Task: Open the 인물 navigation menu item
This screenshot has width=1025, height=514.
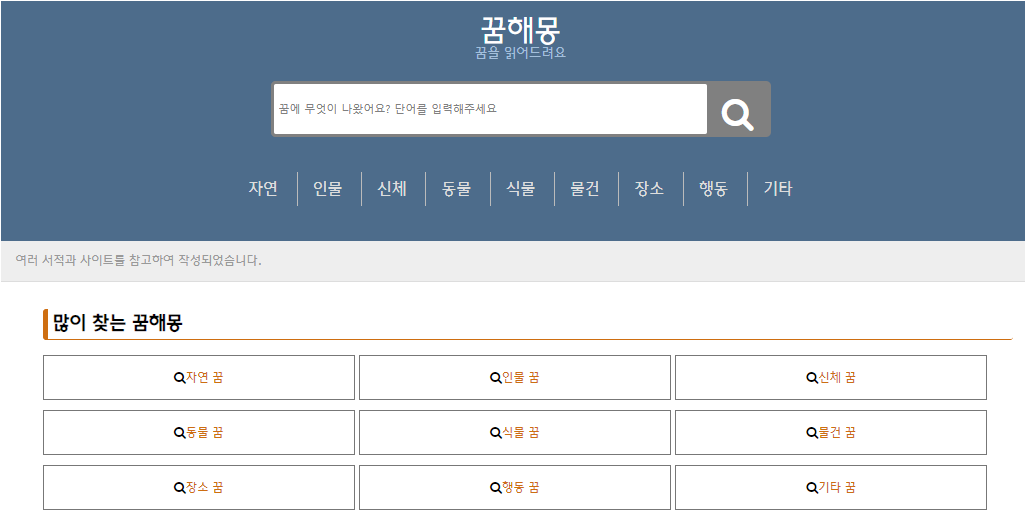Action: 328,188
